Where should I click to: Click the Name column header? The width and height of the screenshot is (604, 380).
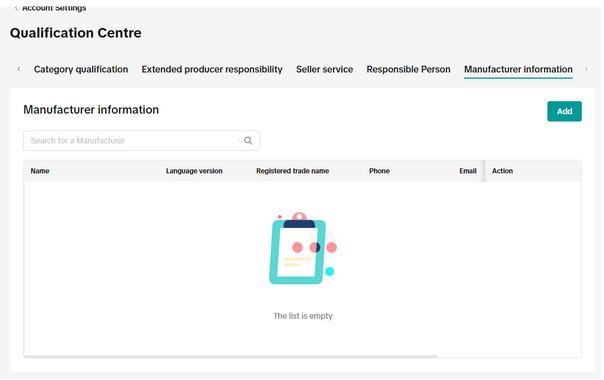click(40, 171)
